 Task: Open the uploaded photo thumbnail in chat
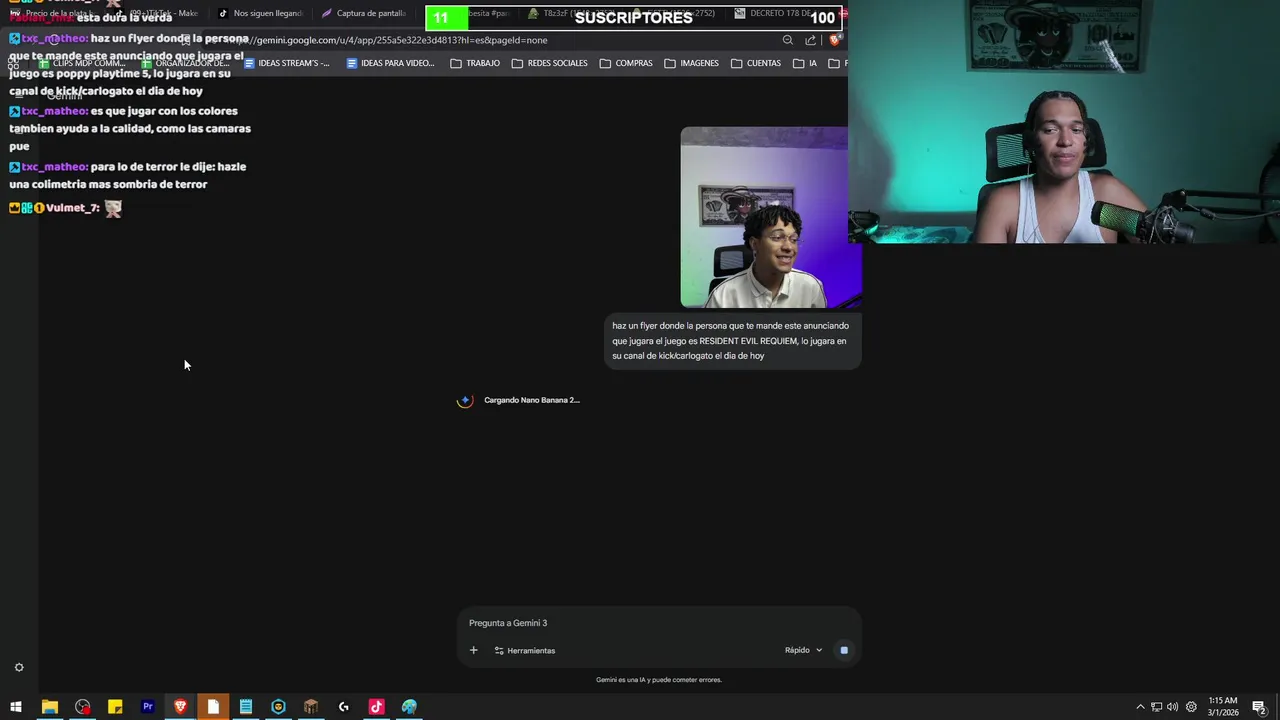pyautogui.click(x=771, y=217)
